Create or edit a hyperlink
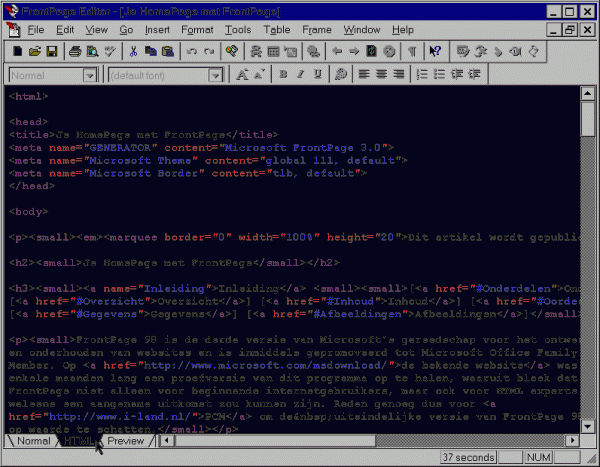This screenshot has height=467, width=600. click(314, 51)
